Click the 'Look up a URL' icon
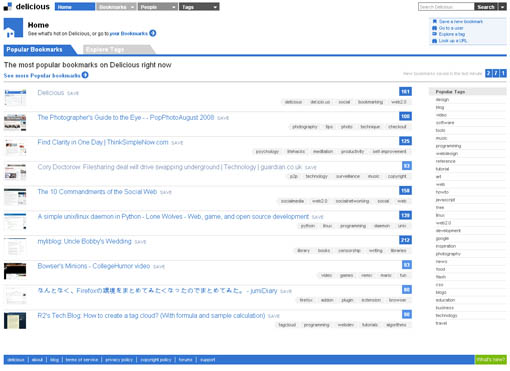Screen dimensions: 510x371 coord(434,41)
